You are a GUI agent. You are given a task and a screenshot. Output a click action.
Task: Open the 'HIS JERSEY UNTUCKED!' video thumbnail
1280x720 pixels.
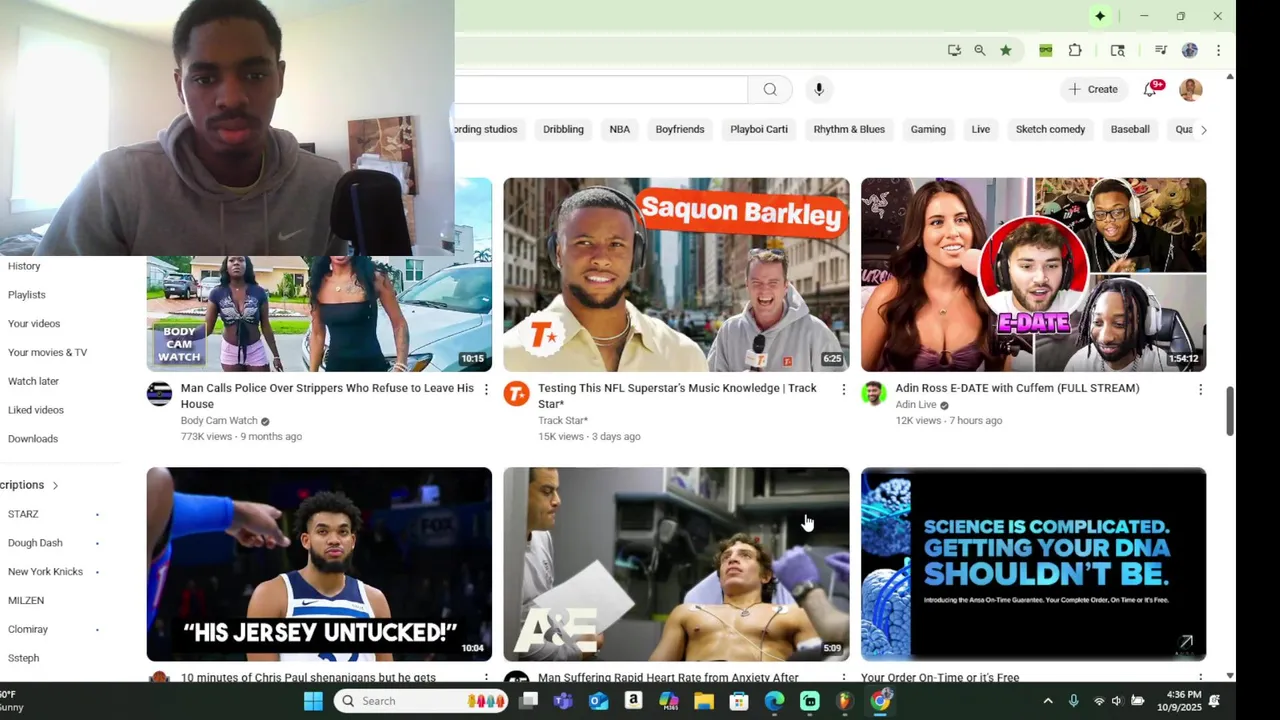319,564
